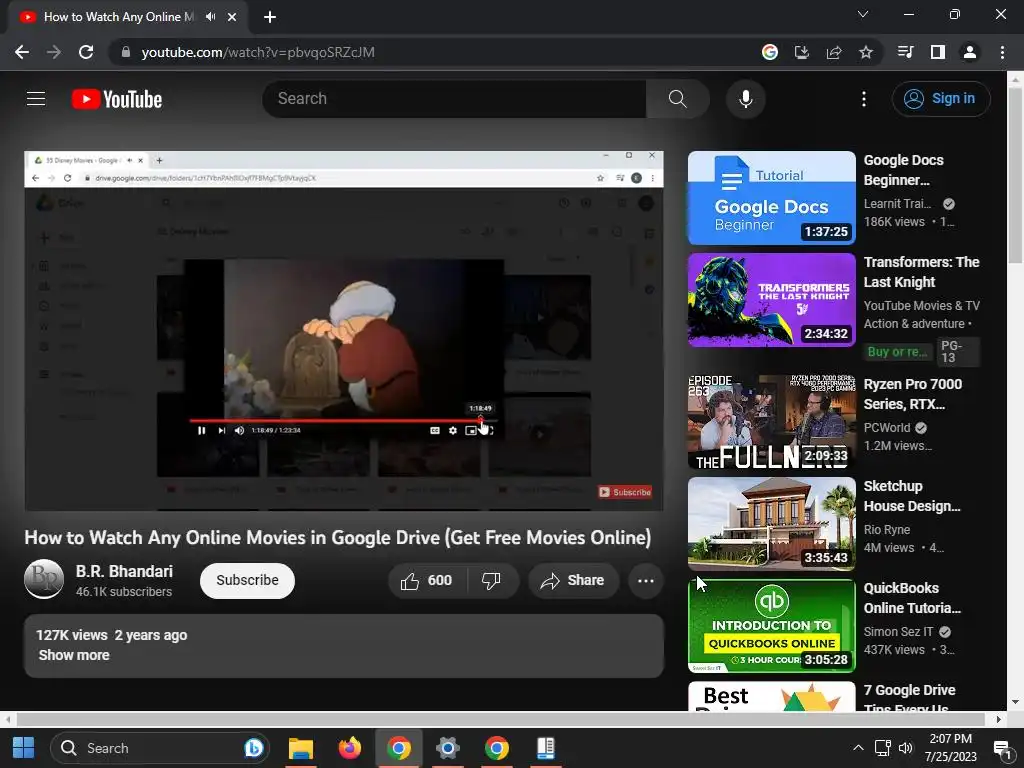The height and width of the screenshot is (768, 1024).
Task: Subscribe to B.R. Bhandari channel
Action: click(x=247, y=581)
